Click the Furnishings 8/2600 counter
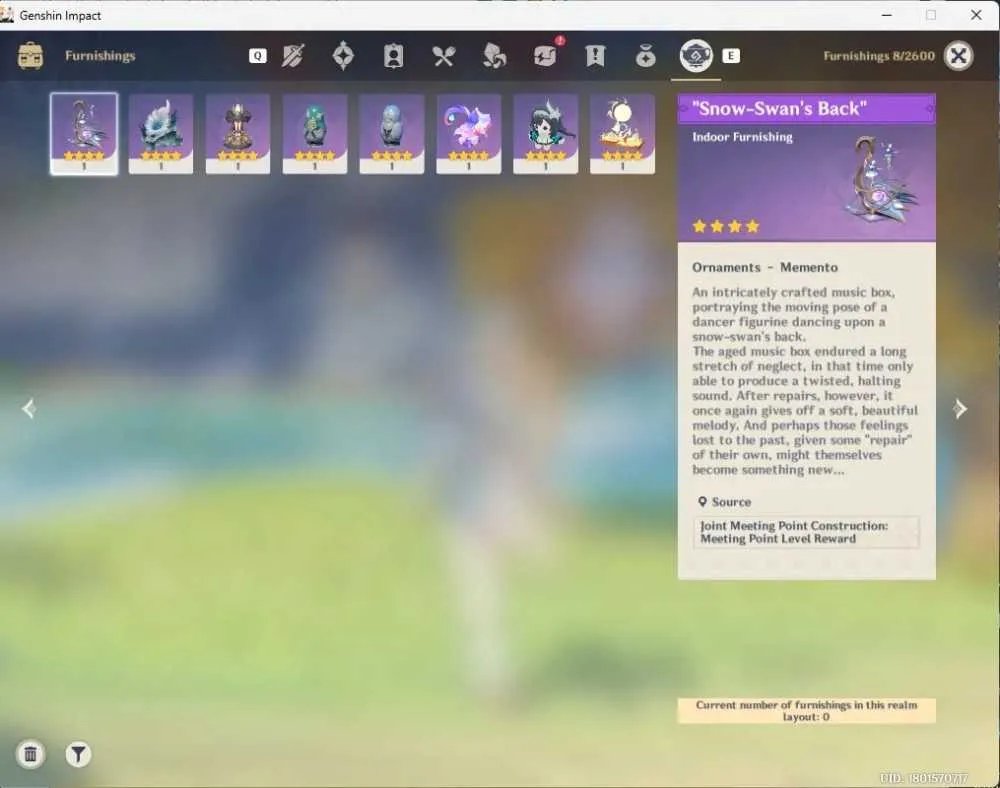This screenshot has height=788, width=1000. click(879, 56)
